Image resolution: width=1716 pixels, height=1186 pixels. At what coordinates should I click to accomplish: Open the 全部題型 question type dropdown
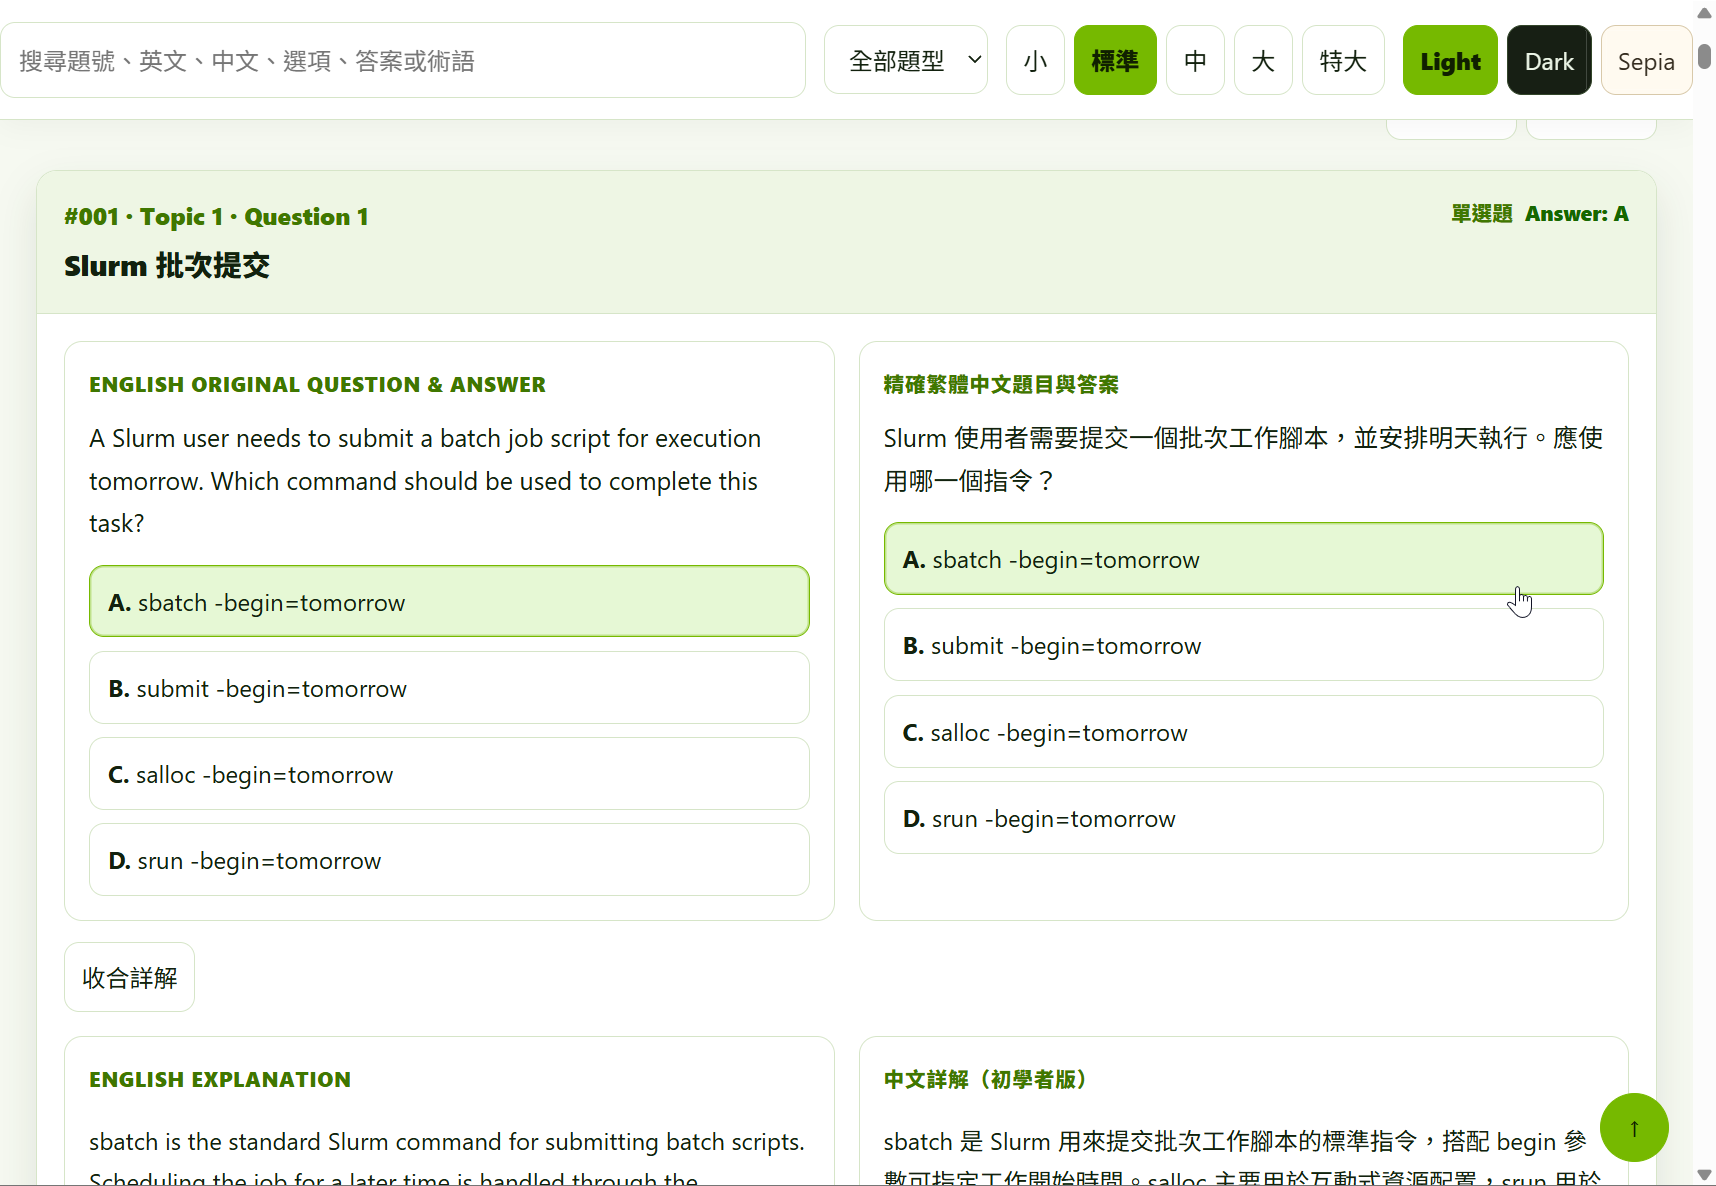pos(906,61)
